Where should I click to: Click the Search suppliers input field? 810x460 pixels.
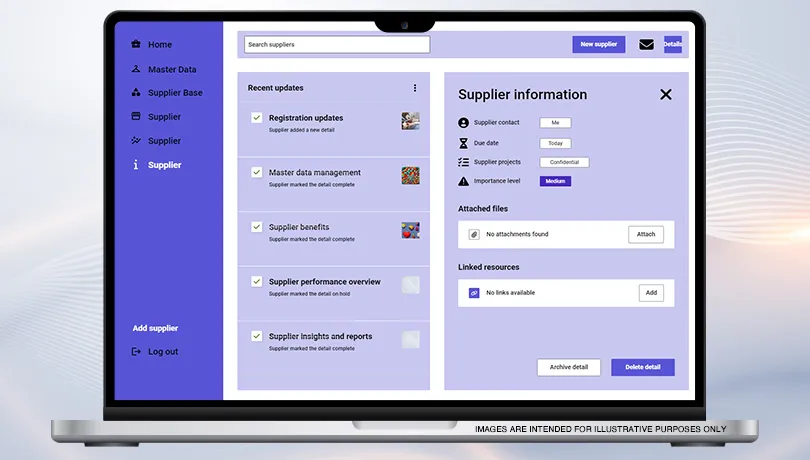(337, 44)
